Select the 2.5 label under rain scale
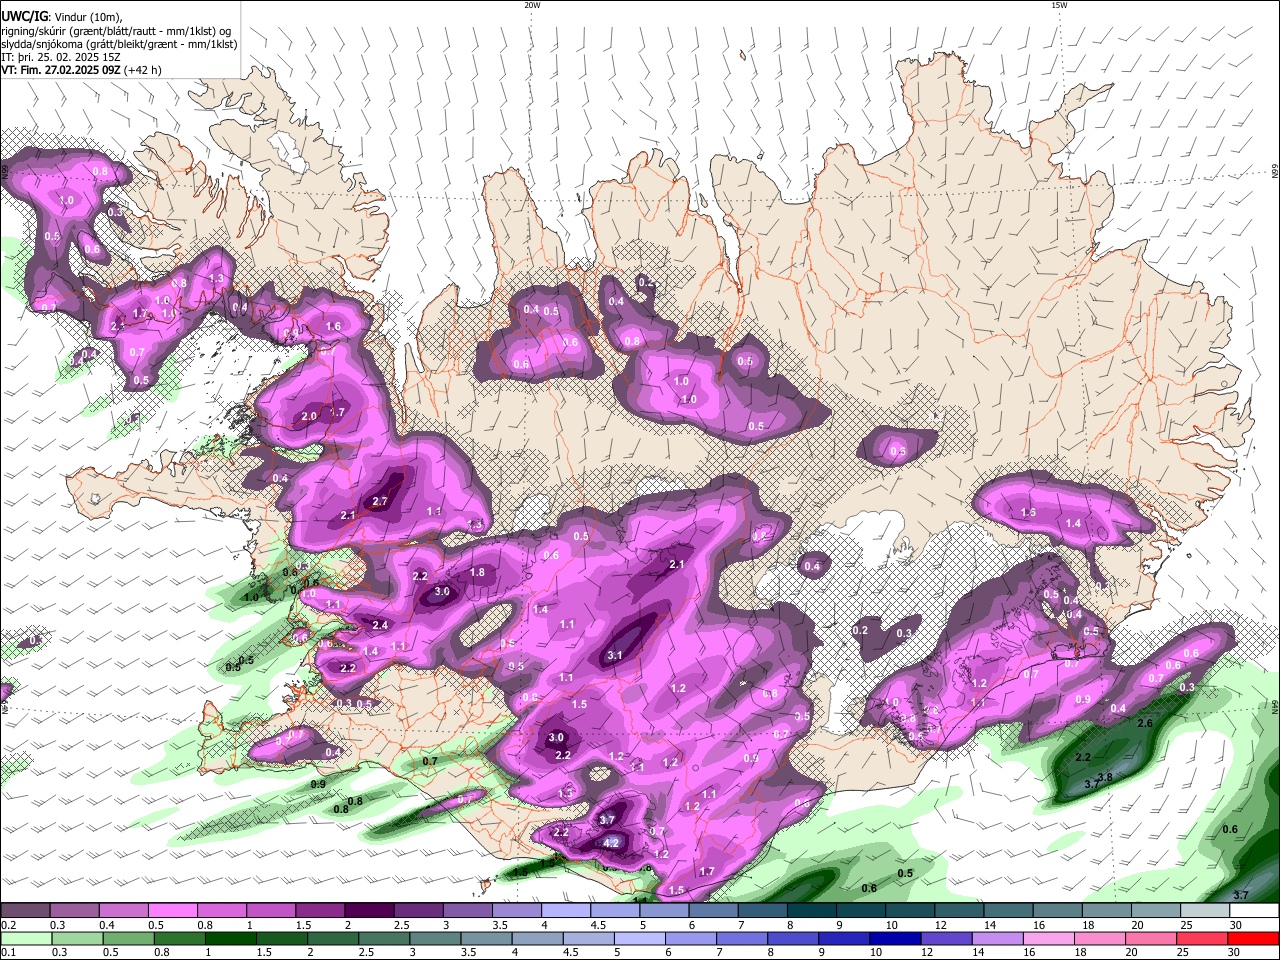Viewport: 1280px width, 960px height. point(366,952)
